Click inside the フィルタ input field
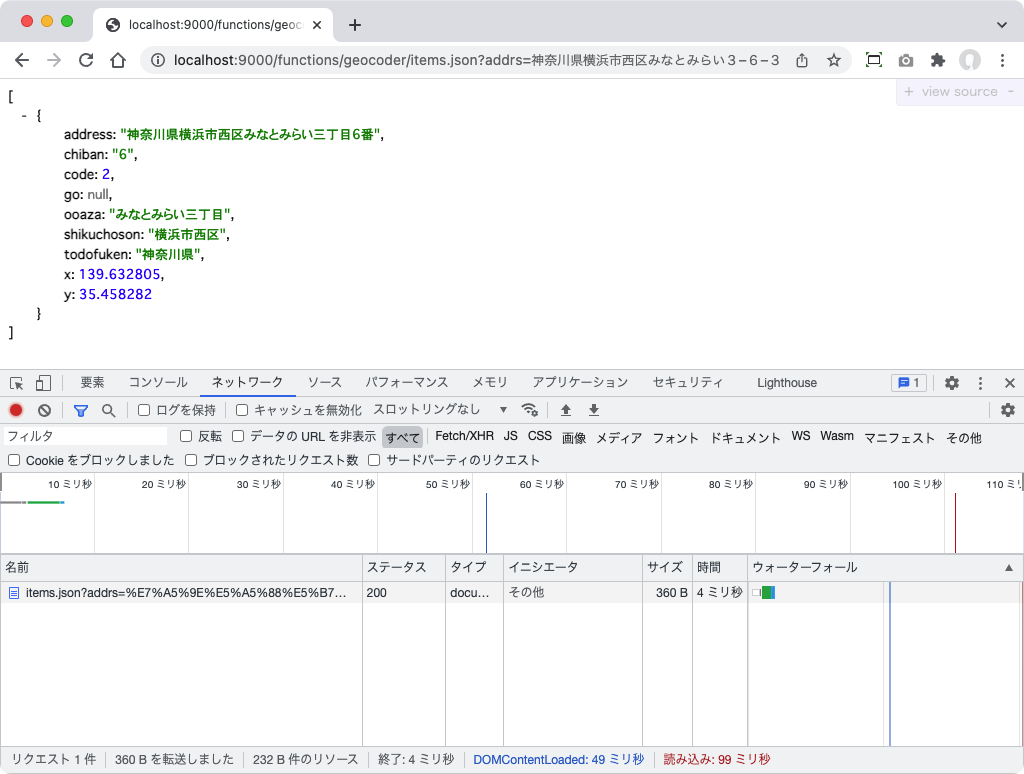 tap(85, 436)
